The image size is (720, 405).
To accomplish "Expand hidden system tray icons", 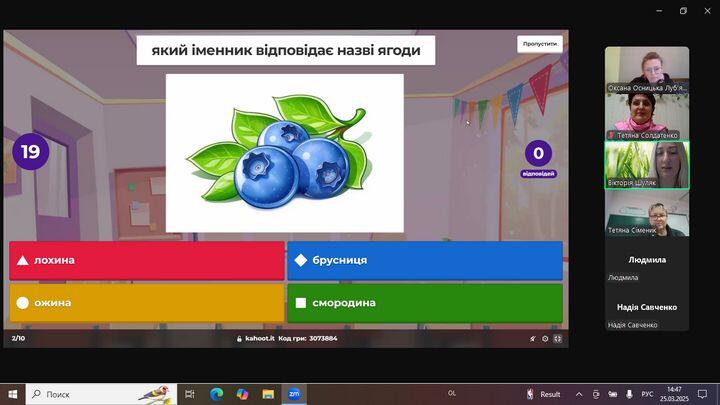I will (x=579, y=394).
